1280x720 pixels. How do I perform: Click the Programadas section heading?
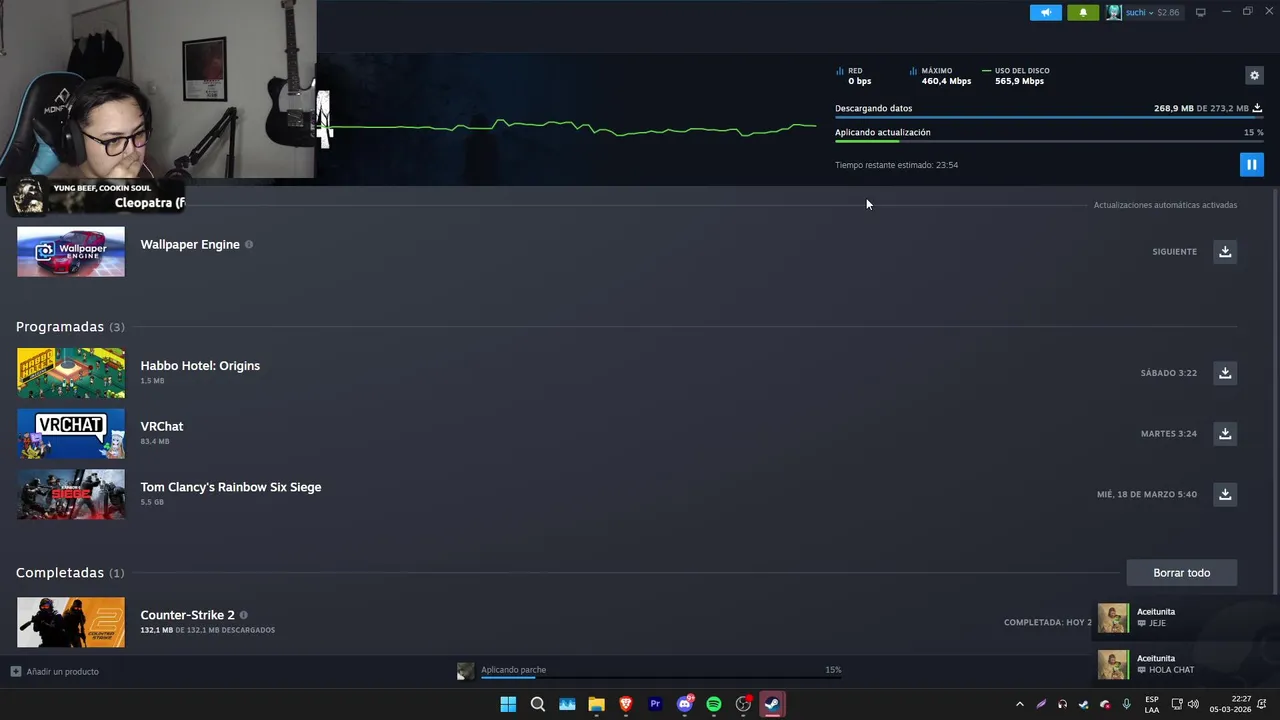click(x=60, y=327)
